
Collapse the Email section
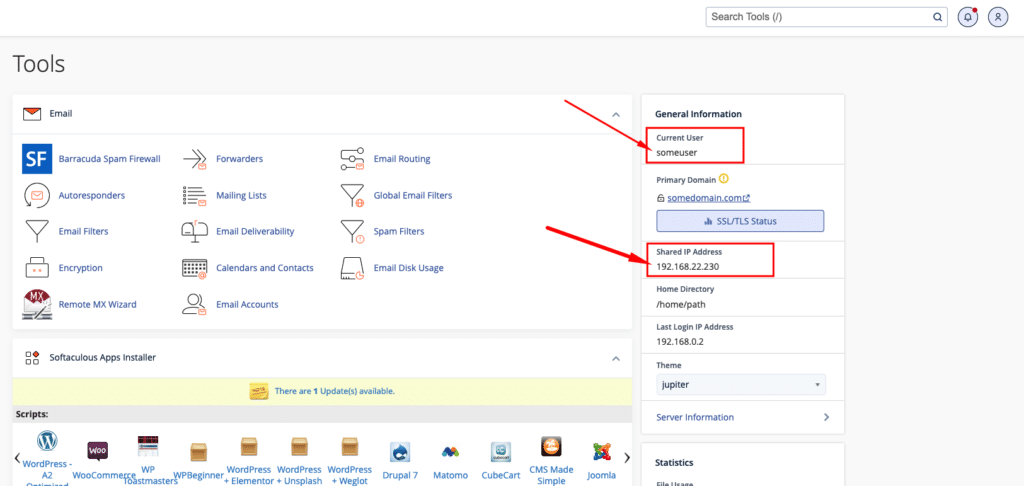(616, 114)
